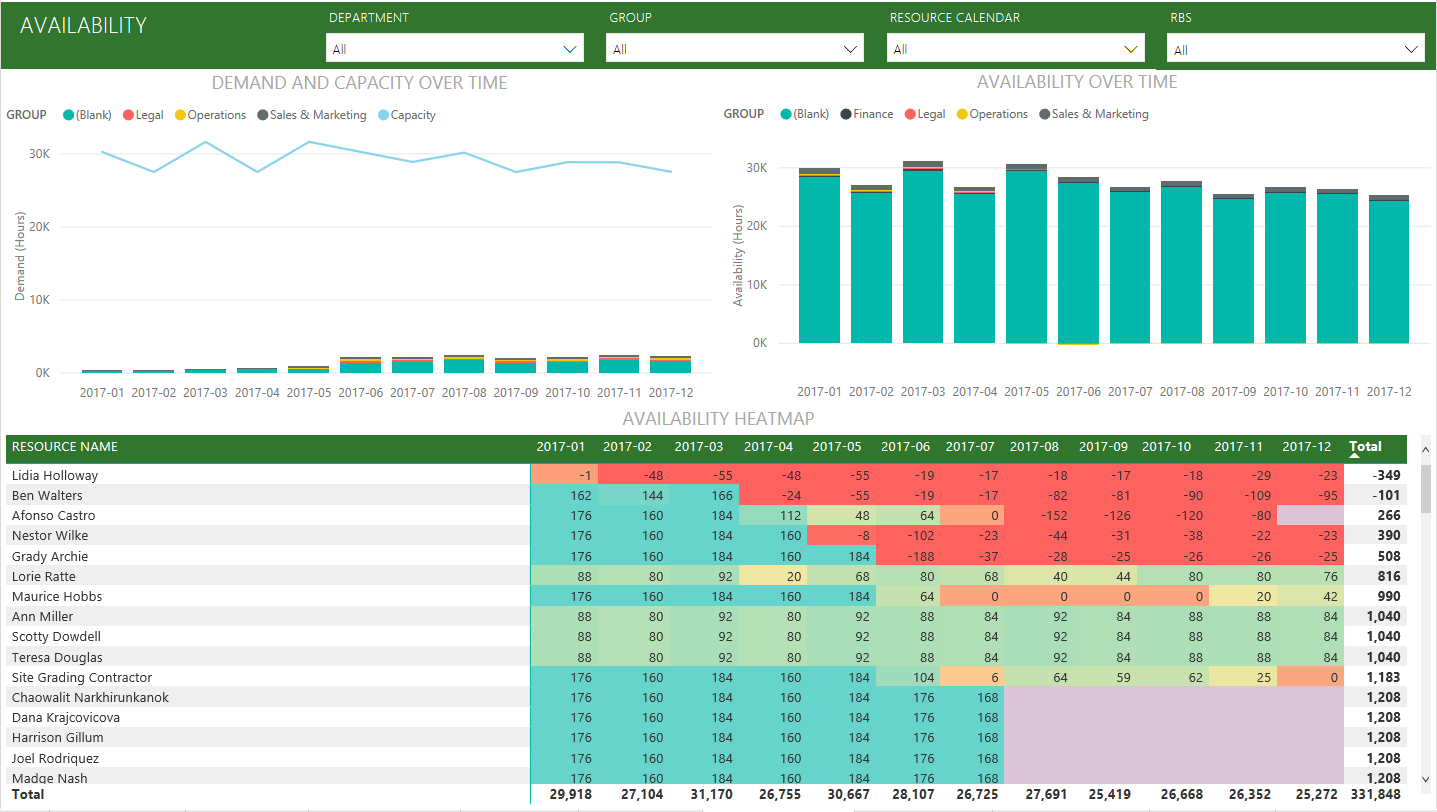The width and height of the screenshot is (1437, 812).
Task: Click Ben Walters resource name
Action: (47, 496)
